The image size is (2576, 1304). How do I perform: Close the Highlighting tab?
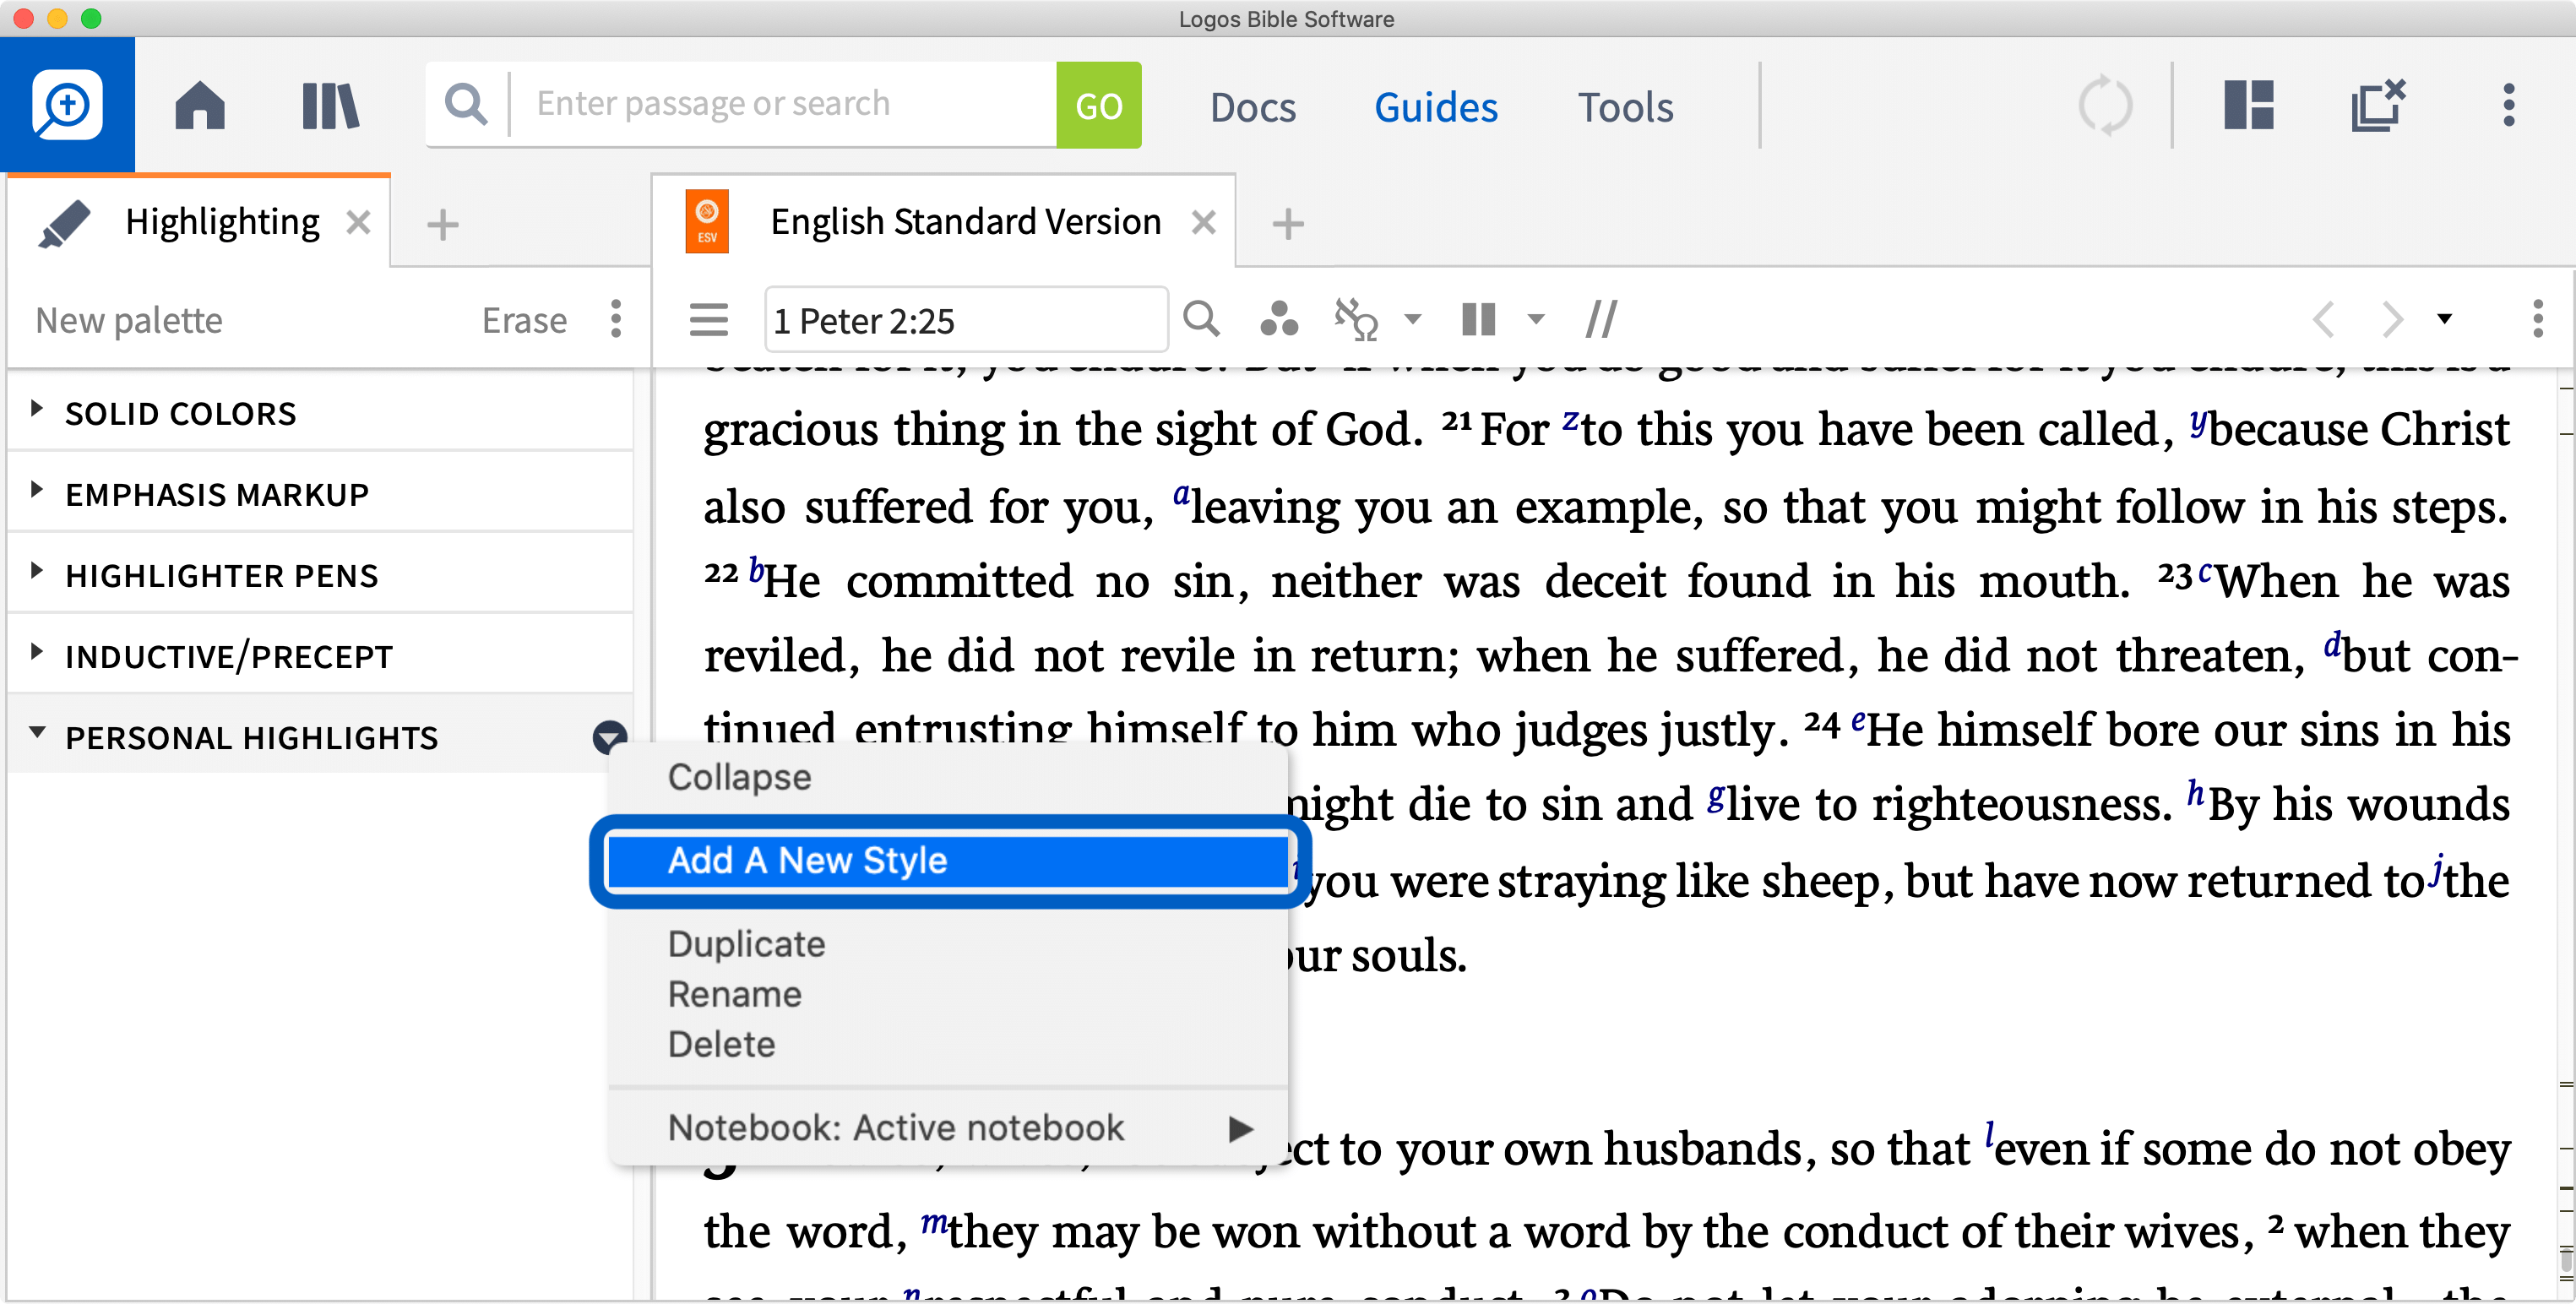click(358, 222)
